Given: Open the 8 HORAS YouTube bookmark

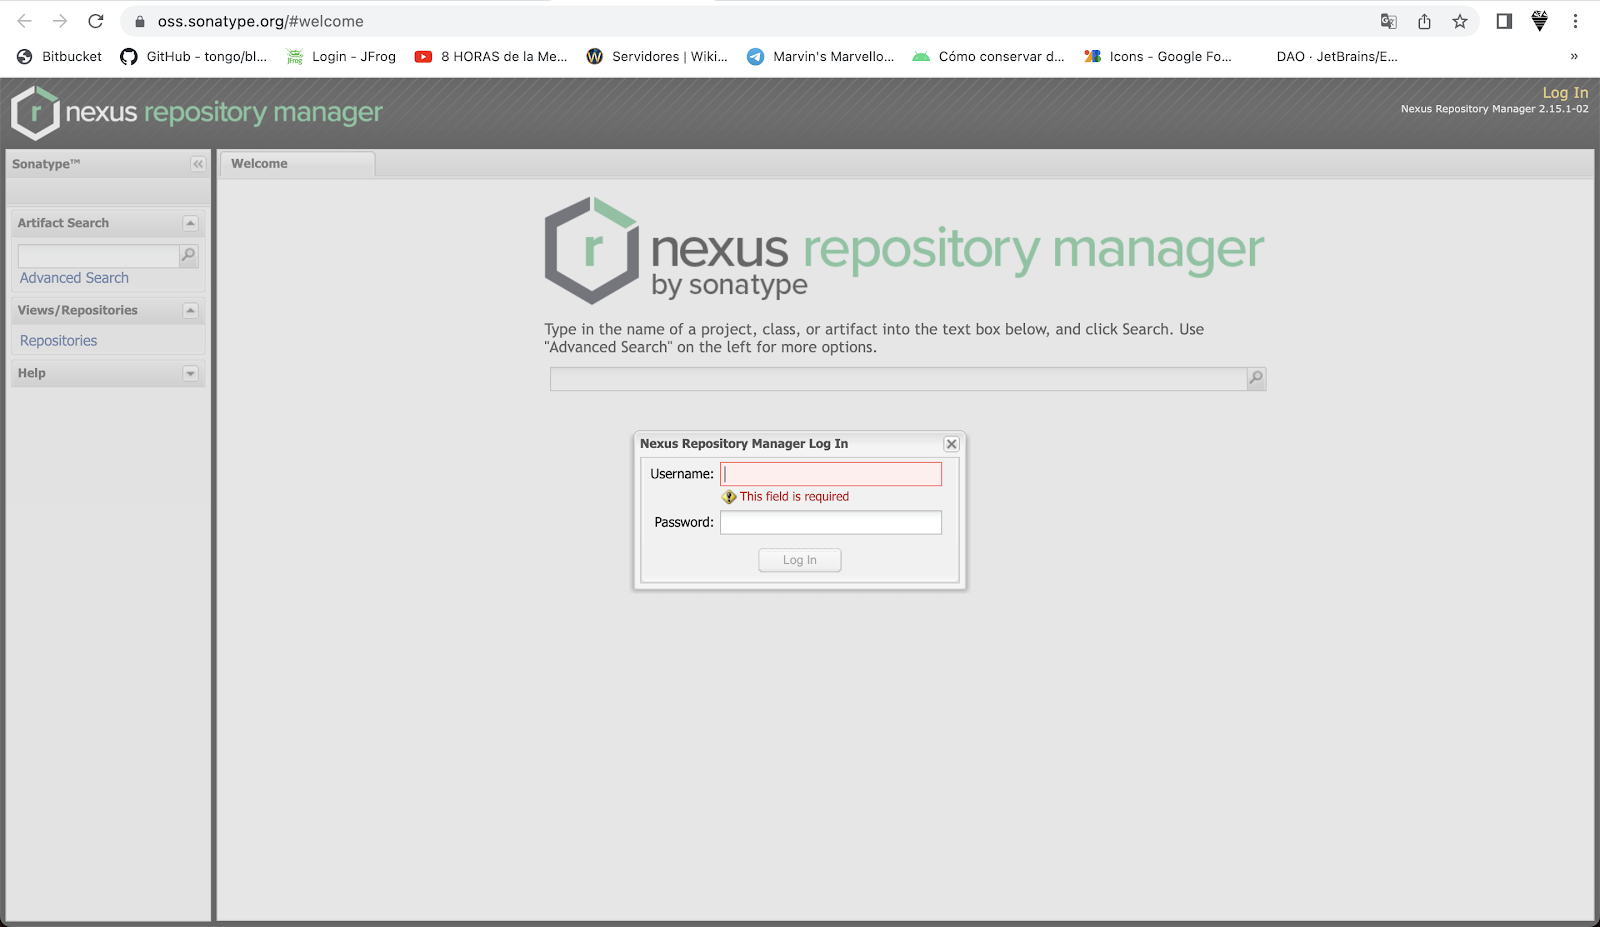Looking at the screenshot, I should click(x=491, y=57).
